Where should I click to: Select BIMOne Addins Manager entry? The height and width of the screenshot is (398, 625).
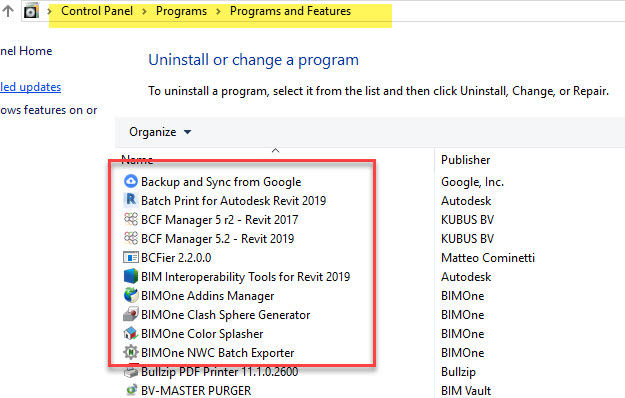click(207, 296)
